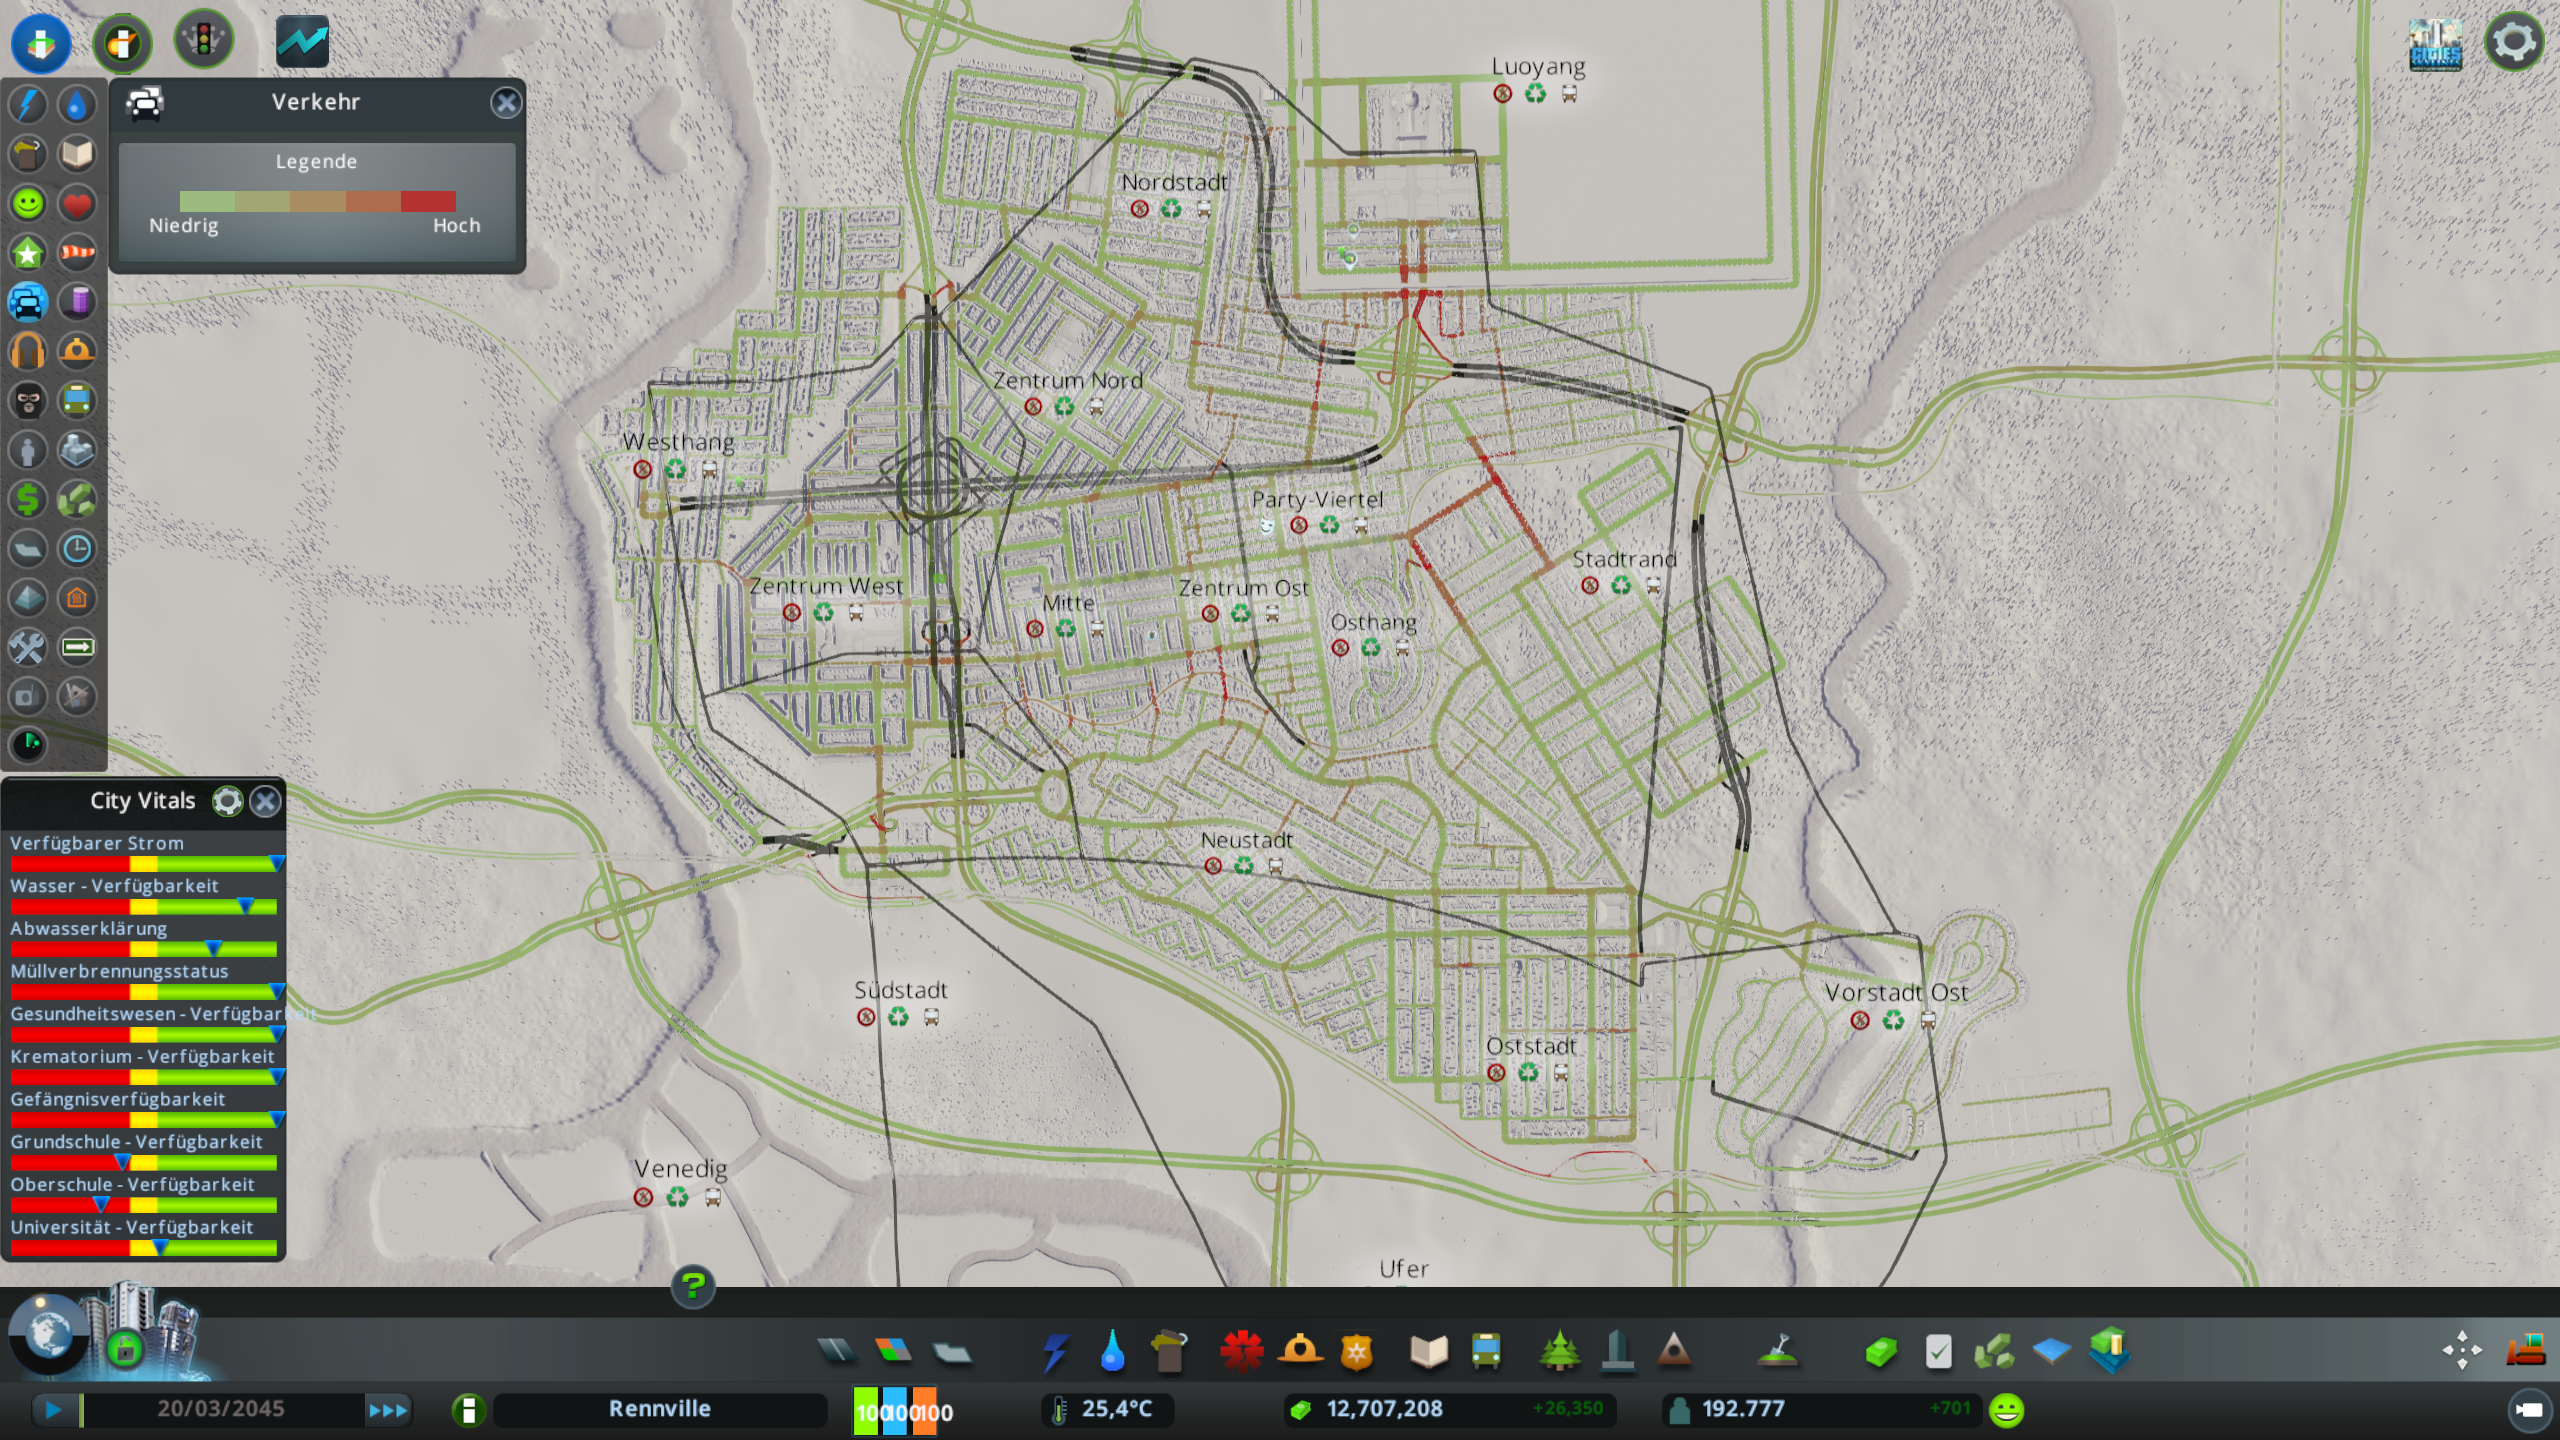Select the Traffic info view car icon
The height and width of the screenshot is (1440, 2560).
tap(28, 302)
